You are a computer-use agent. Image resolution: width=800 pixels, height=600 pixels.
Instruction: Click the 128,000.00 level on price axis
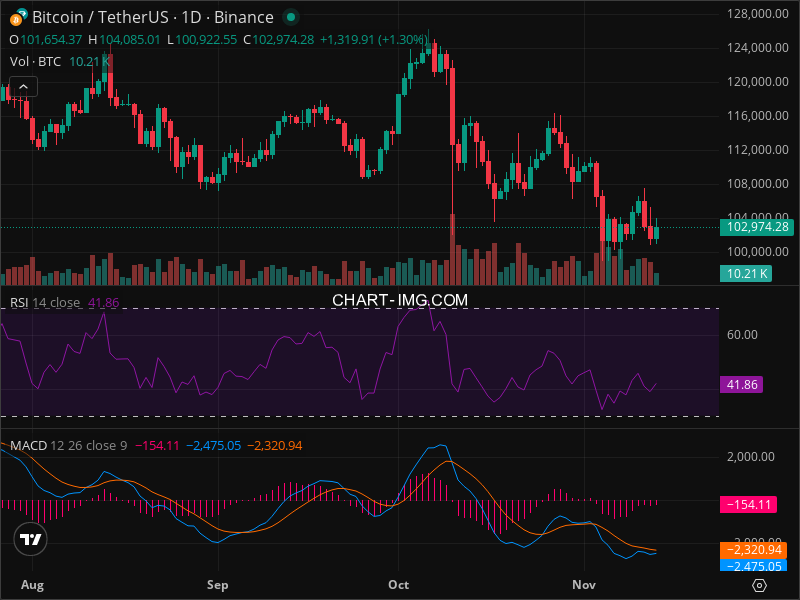[753, 14]
